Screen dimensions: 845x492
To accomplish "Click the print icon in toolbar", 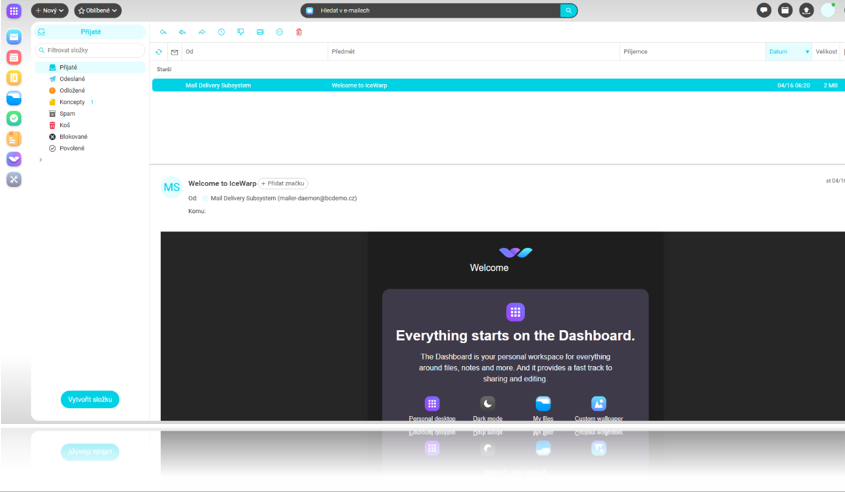I will [x=260, y=32].
